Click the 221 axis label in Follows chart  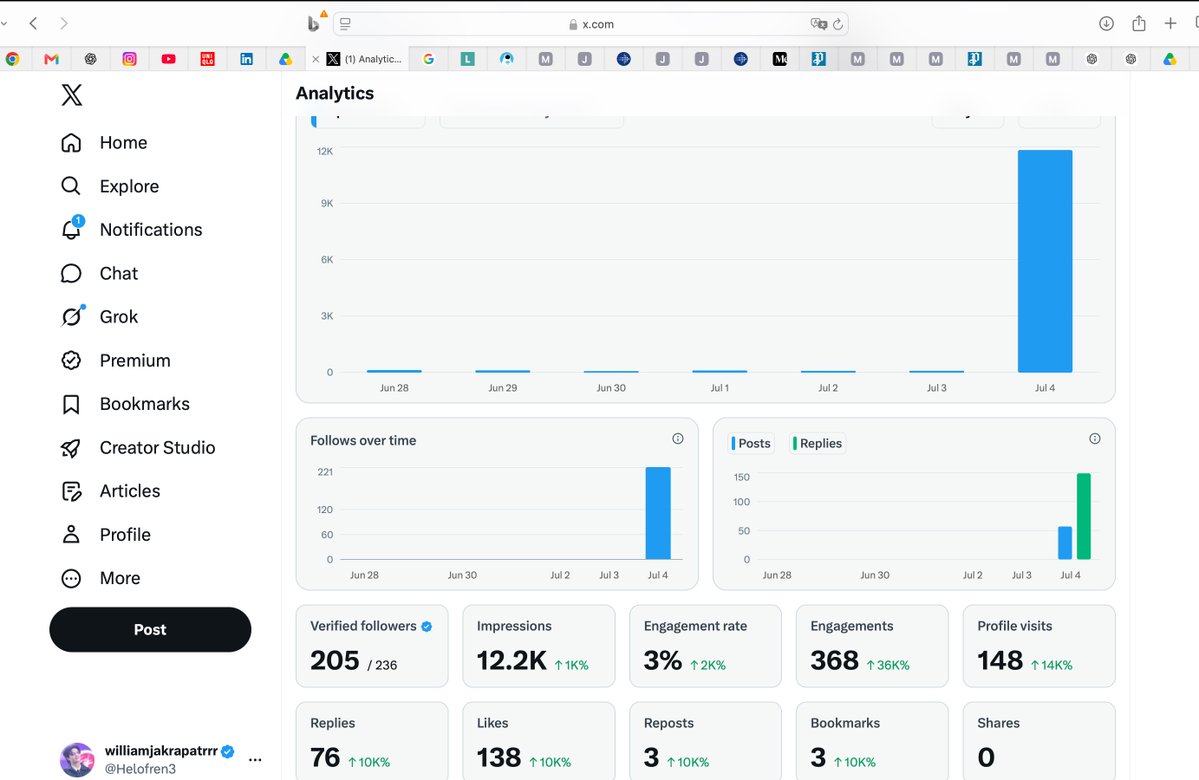point(325,472)
